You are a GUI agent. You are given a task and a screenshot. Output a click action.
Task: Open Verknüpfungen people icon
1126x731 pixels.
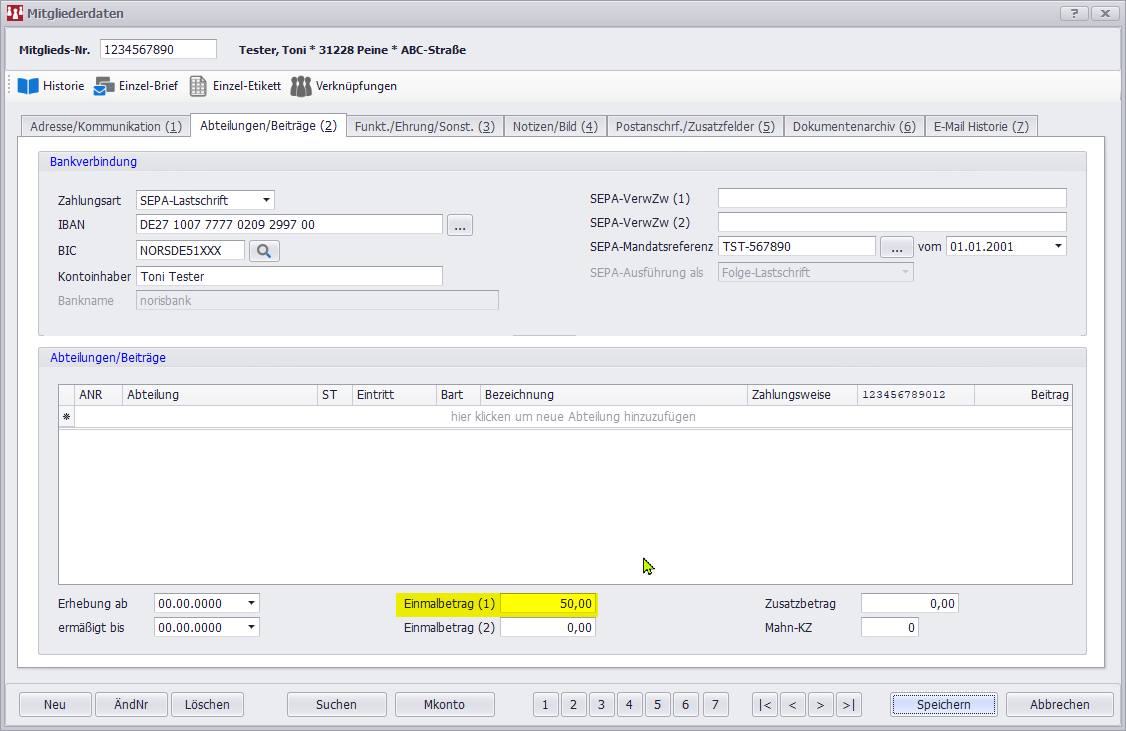pos(301,86)
